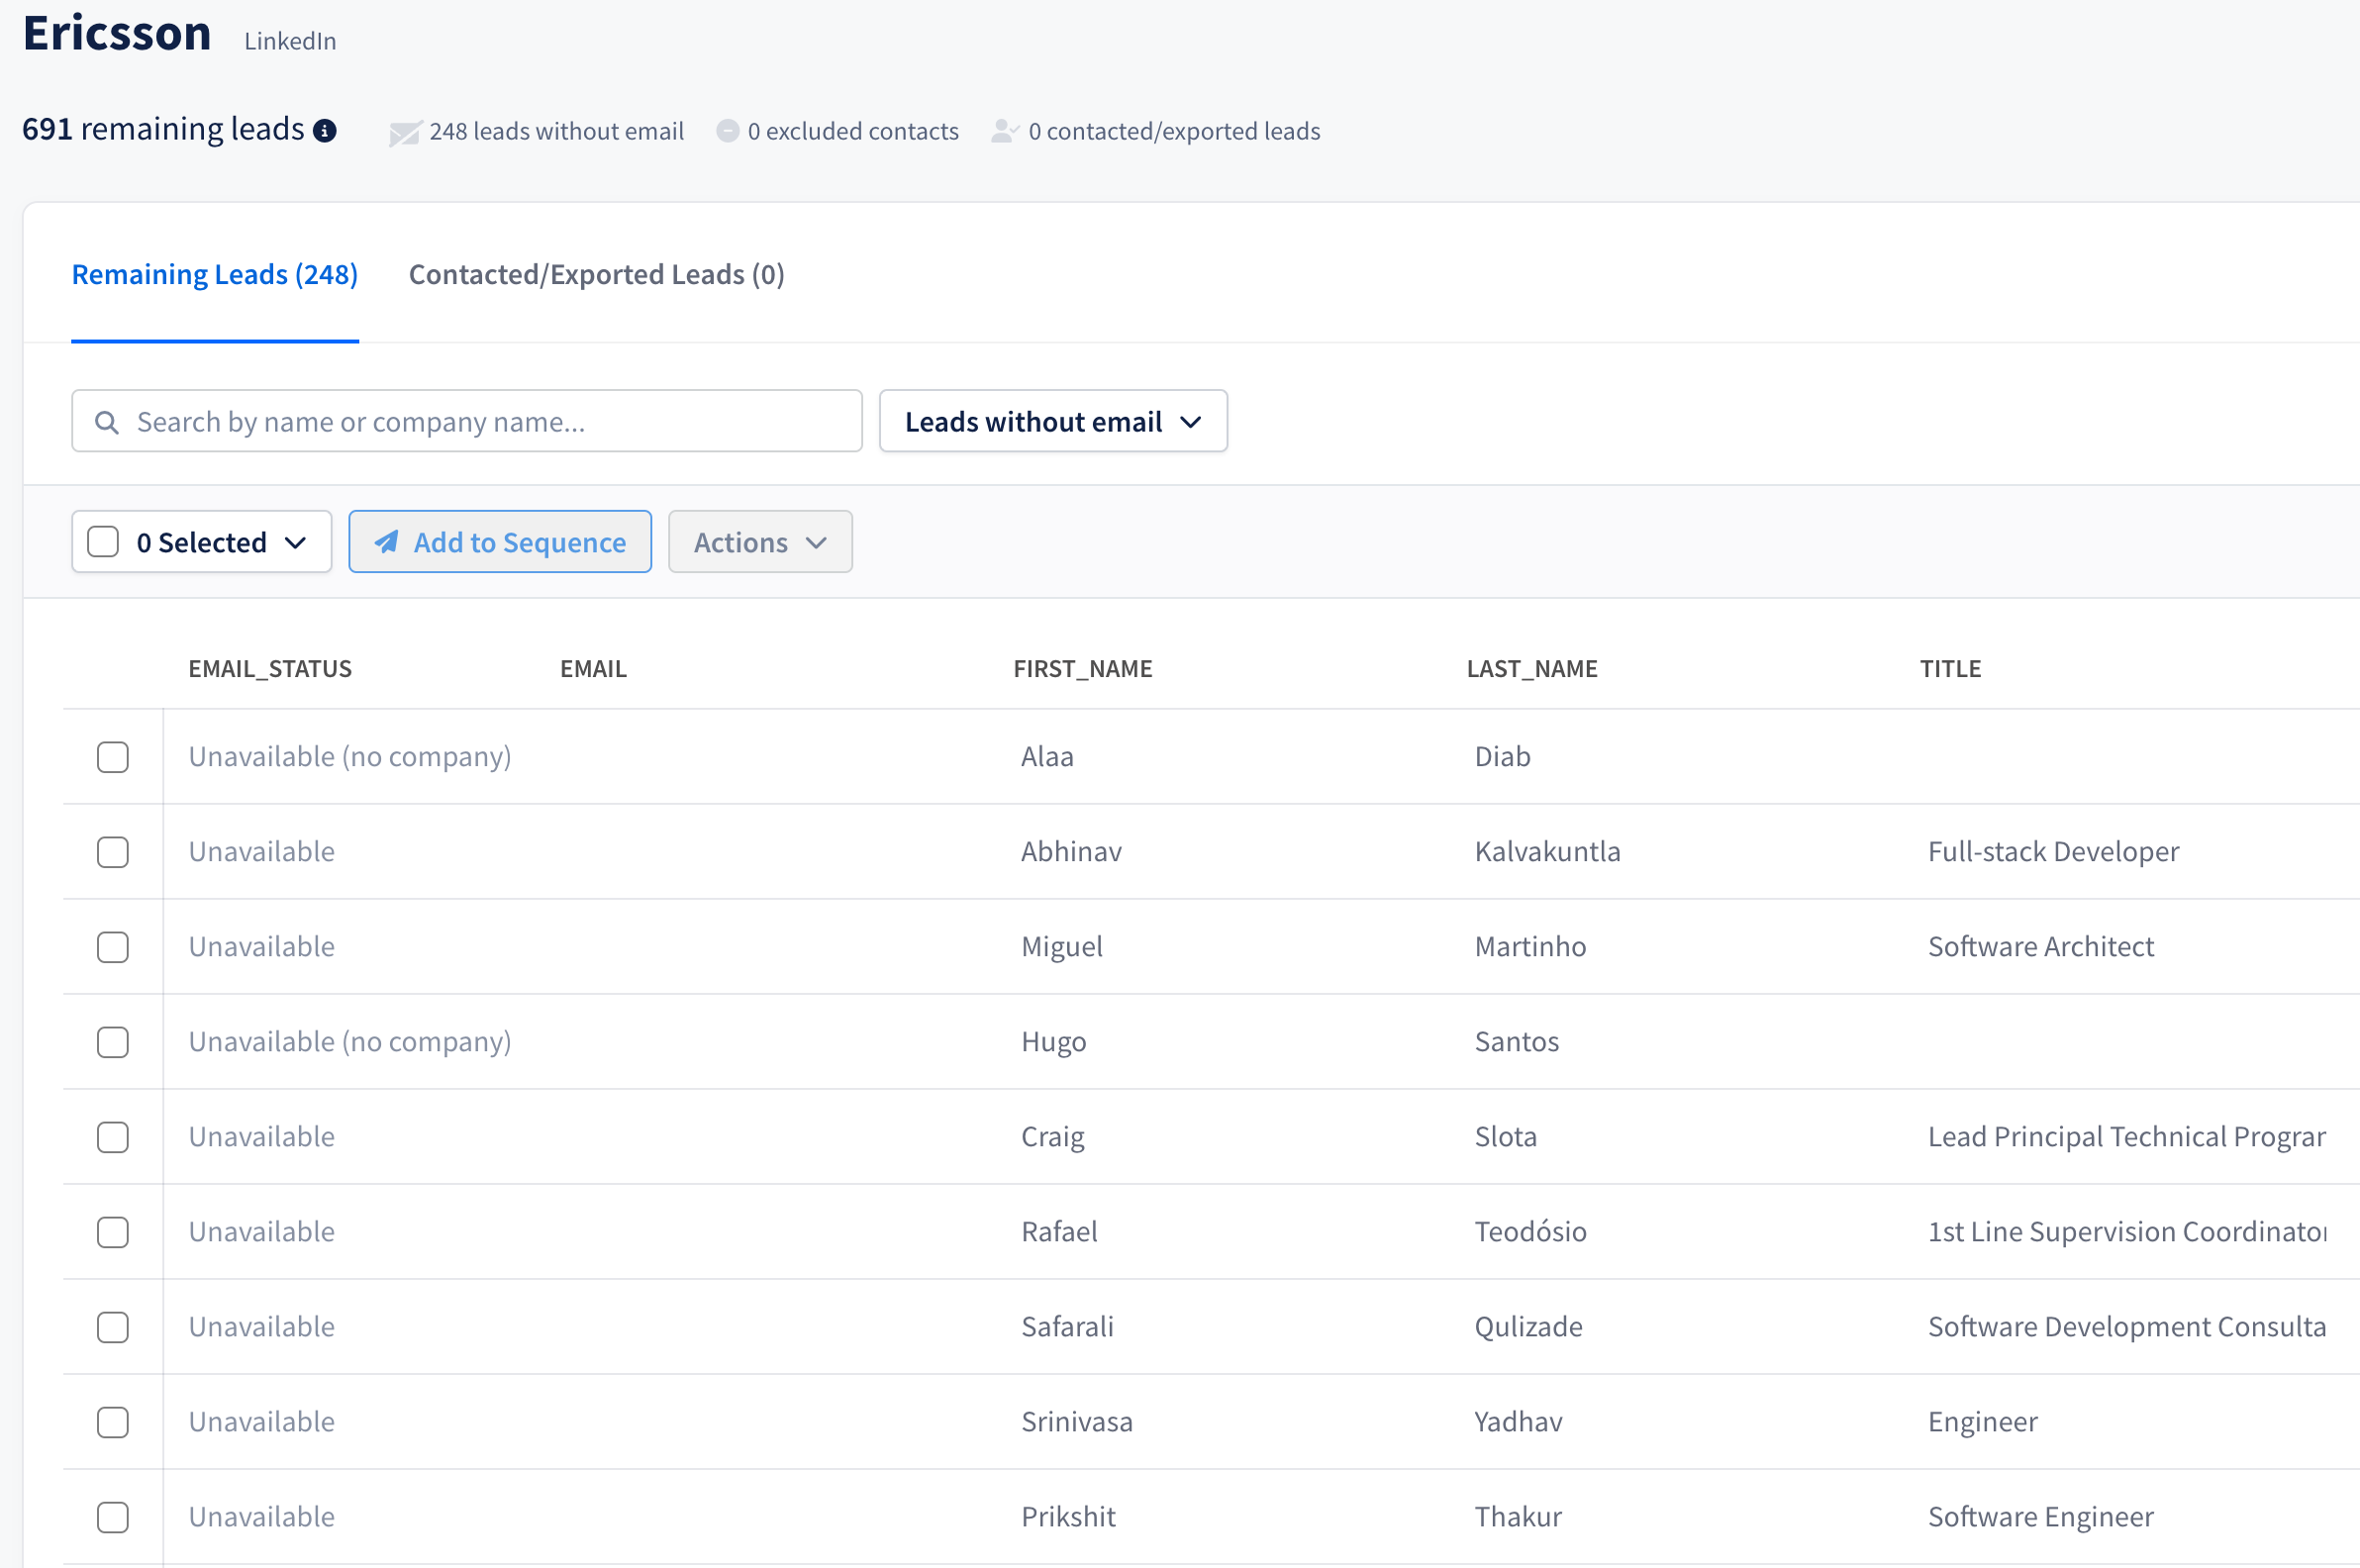2360x1568 pixels.
Task: Click the 248 leads without email link
Action: pos(556,131)
